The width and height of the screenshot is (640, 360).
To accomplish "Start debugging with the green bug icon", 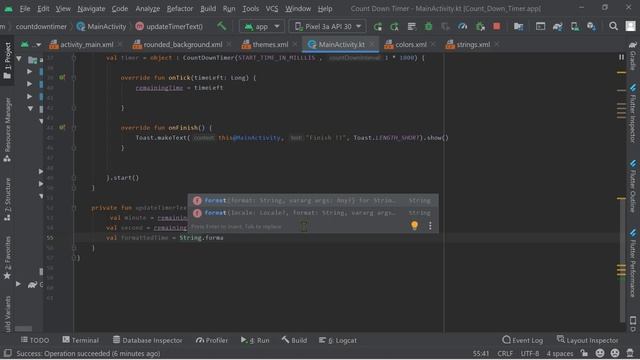I will pyautogui.click(x=428, y=27).
